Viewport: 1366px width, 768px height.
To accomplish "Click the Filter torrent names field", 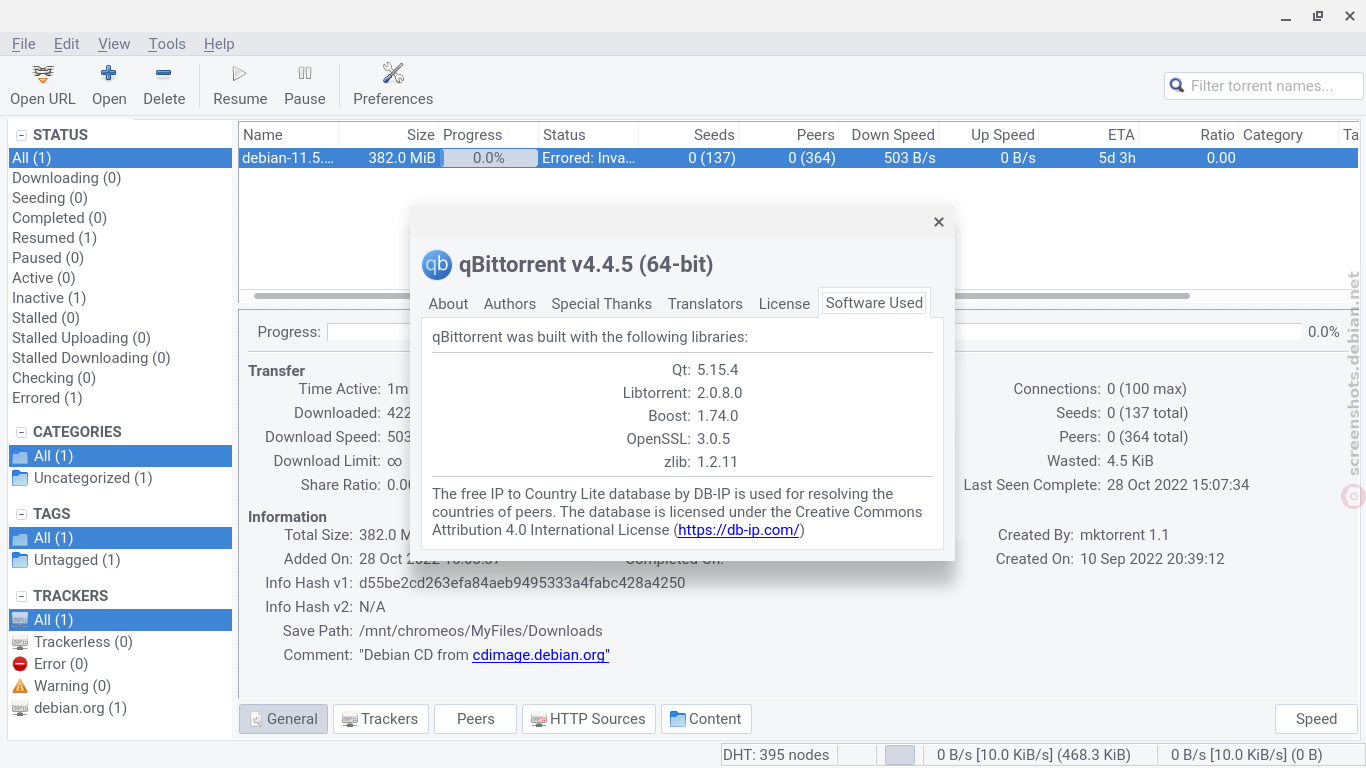I will tap(1263, 86).
